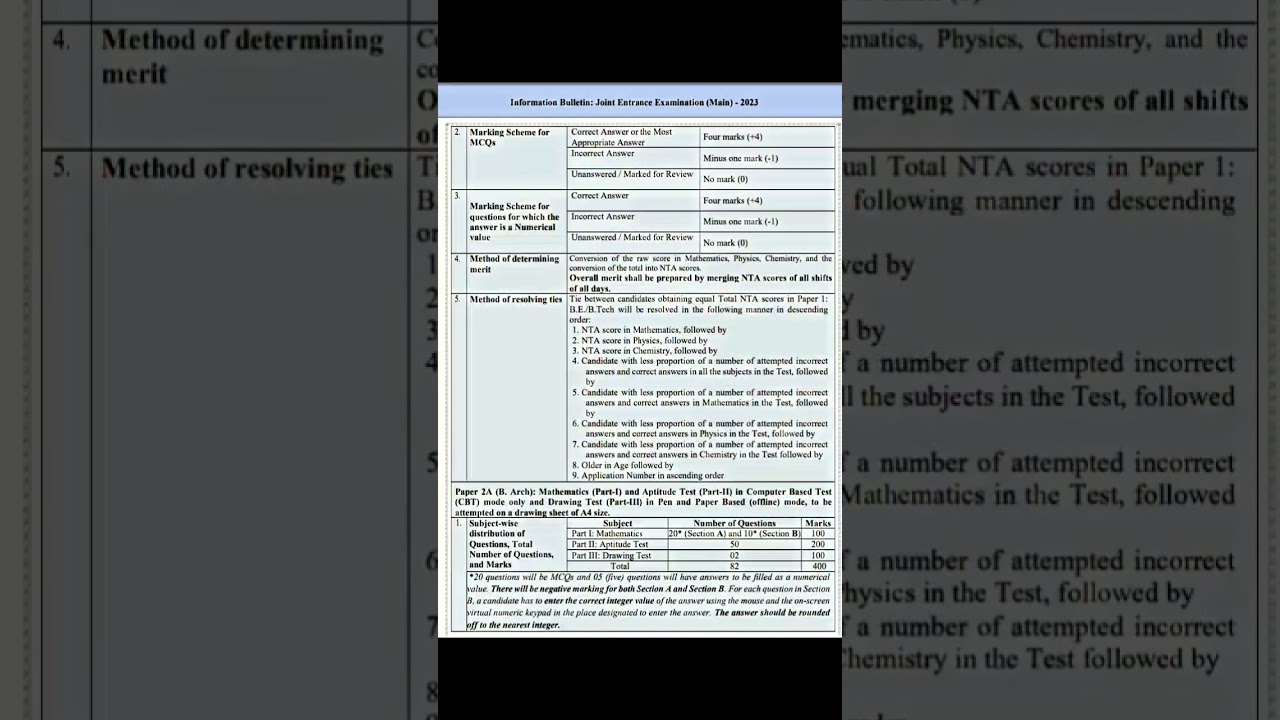This screenshot has height=720, width=1280.
Task: Click the 'Paper 2A (B. Arch)' bold paragraph
Action: point(643,502)
